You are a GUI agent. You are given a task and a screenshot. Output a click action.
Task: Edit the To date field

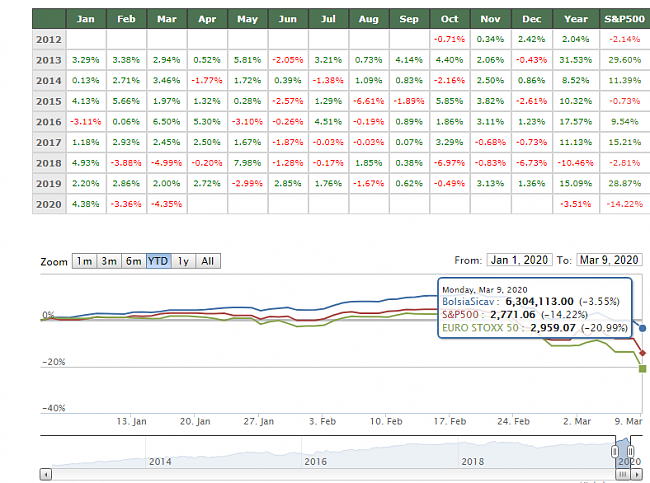tap(609, 260)
